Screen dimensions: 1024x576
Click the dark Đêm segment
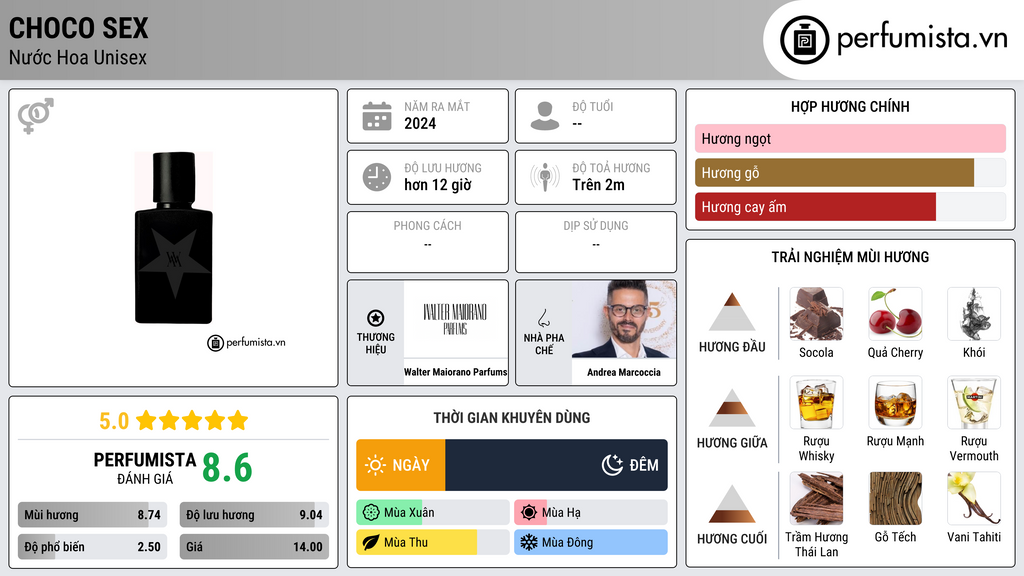(556, 465)
